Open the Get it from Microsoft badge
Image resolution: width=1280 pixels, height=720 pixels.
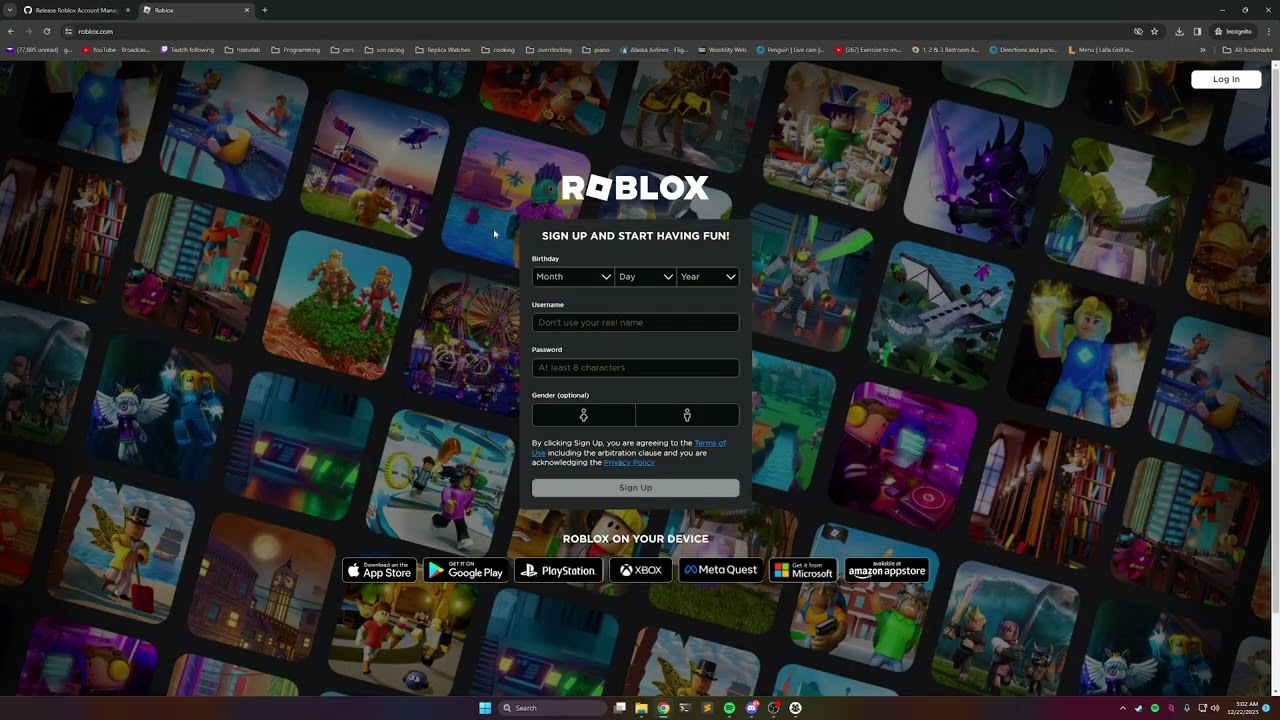tap(803, 570)
